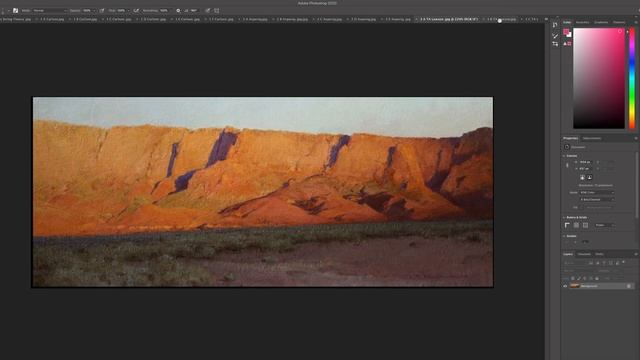Image resolution: width=640 pixels, height=360 pixels.
Task: Filter layers by smart object icon
Action: [x=618, y=263]
